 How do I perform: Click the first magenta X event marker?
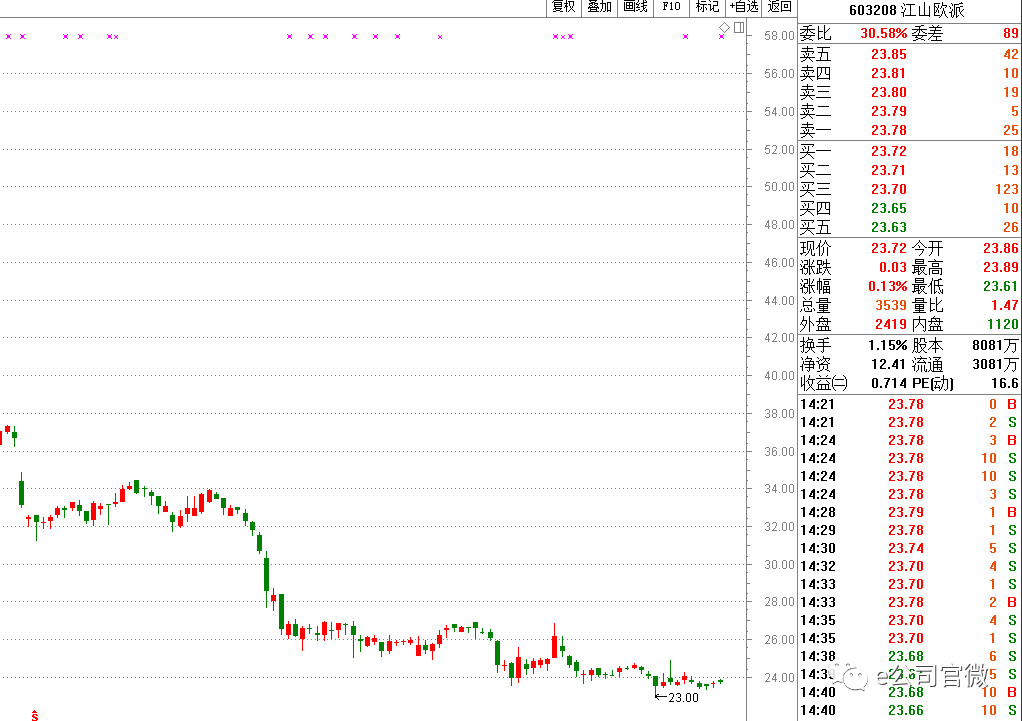8,37
